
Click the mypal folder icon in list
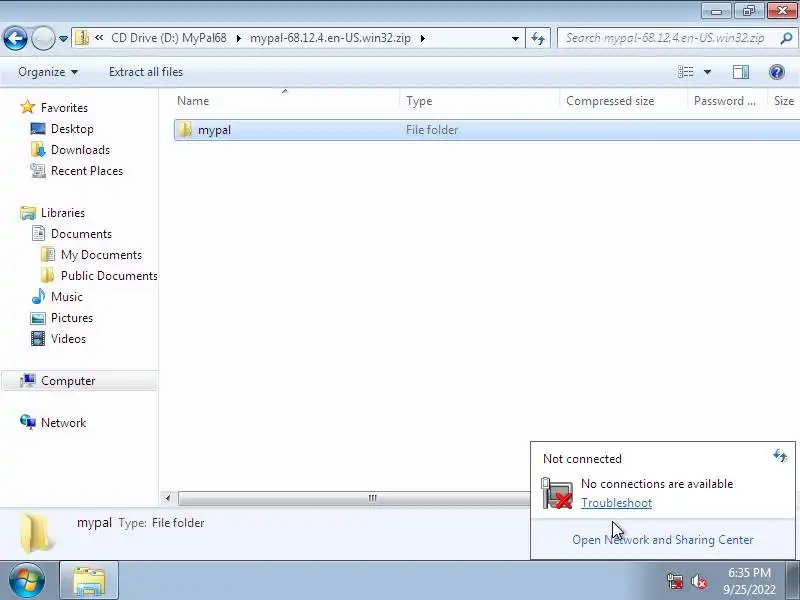[x=185, y=130]
